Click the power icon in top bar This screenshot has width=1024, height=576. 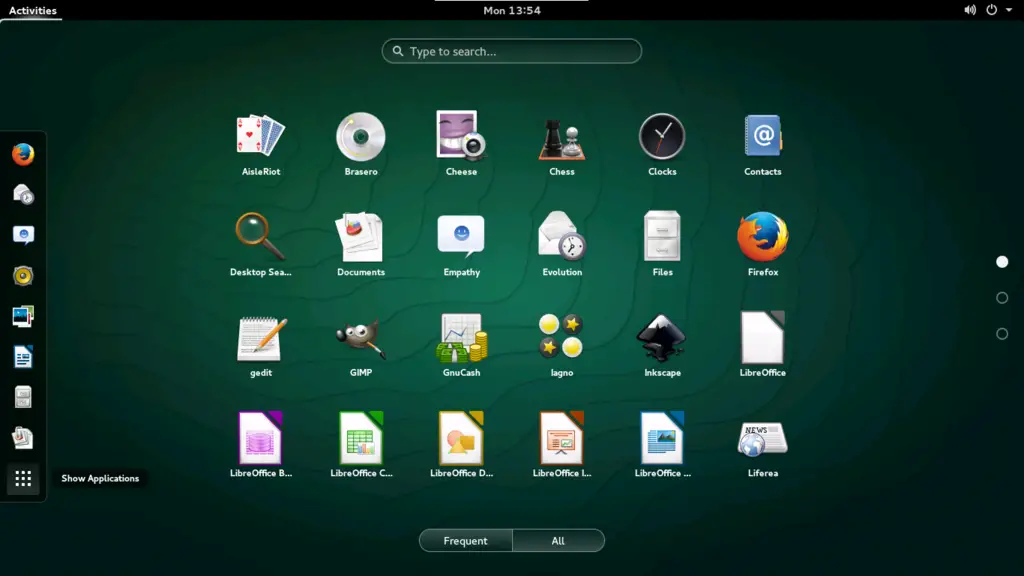tap(991, 10)
